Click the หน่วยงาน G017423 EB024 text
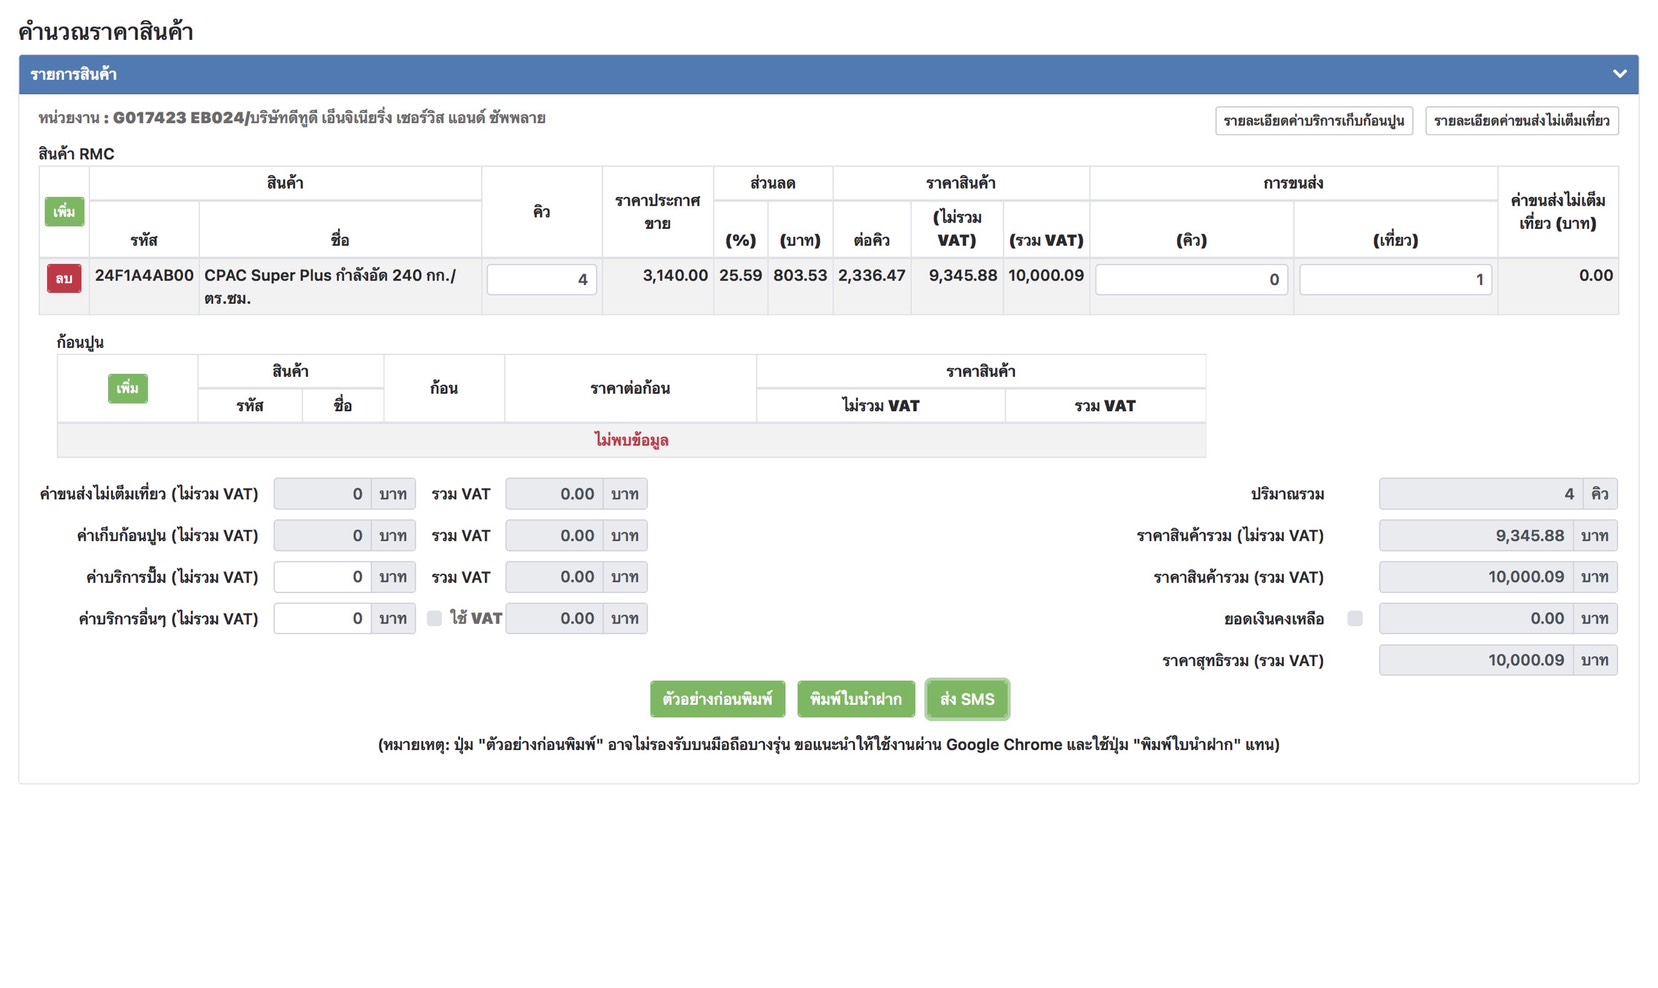The image size is (1658, 988). [292, 118]
